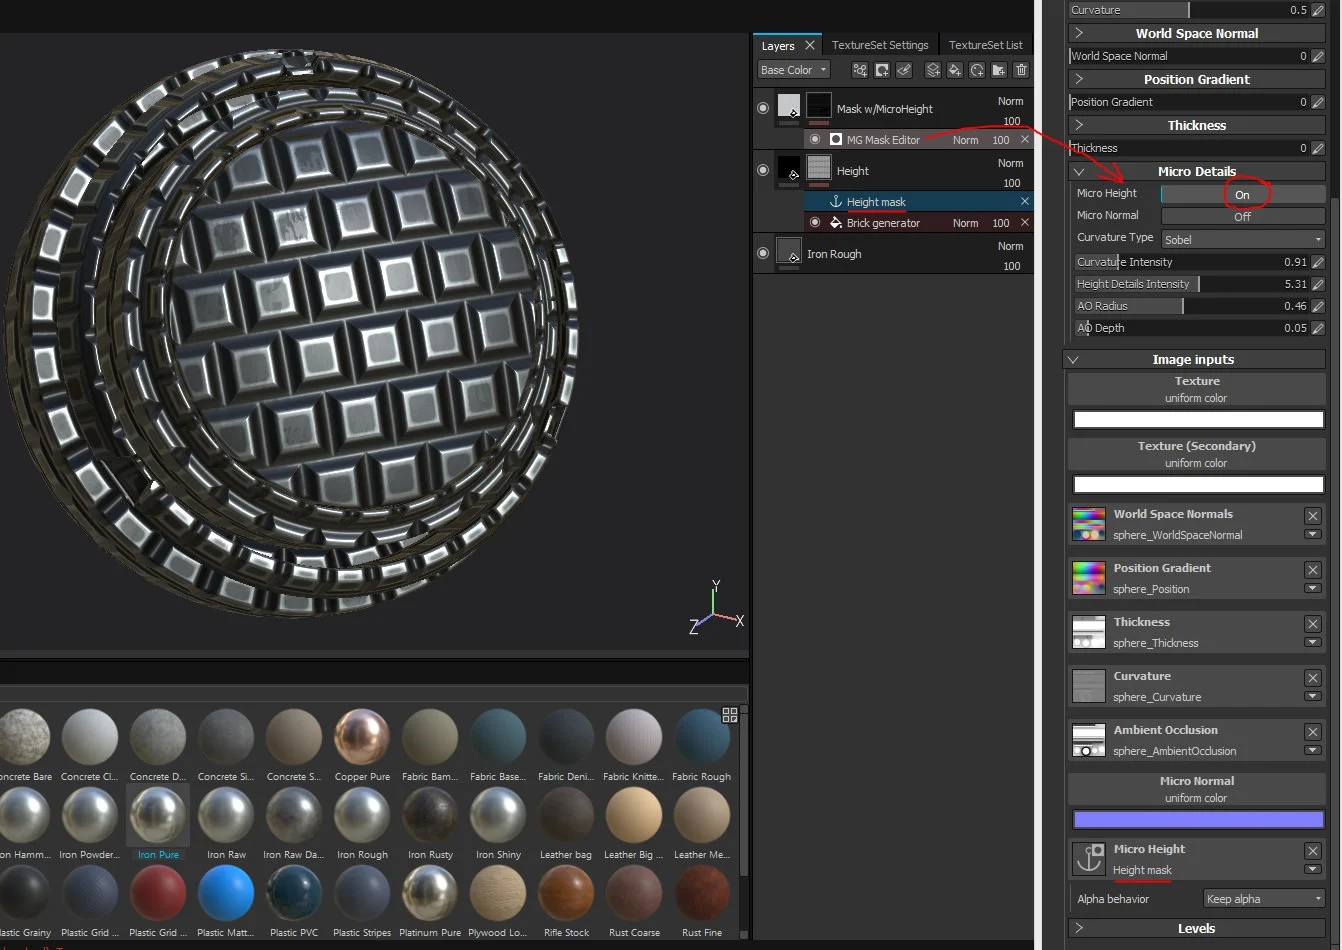This screenshot has width=1342, height=950.
Task: Toggle visibility of Brick generator effect
Action: pyautogui.click(x=815, y=223)
